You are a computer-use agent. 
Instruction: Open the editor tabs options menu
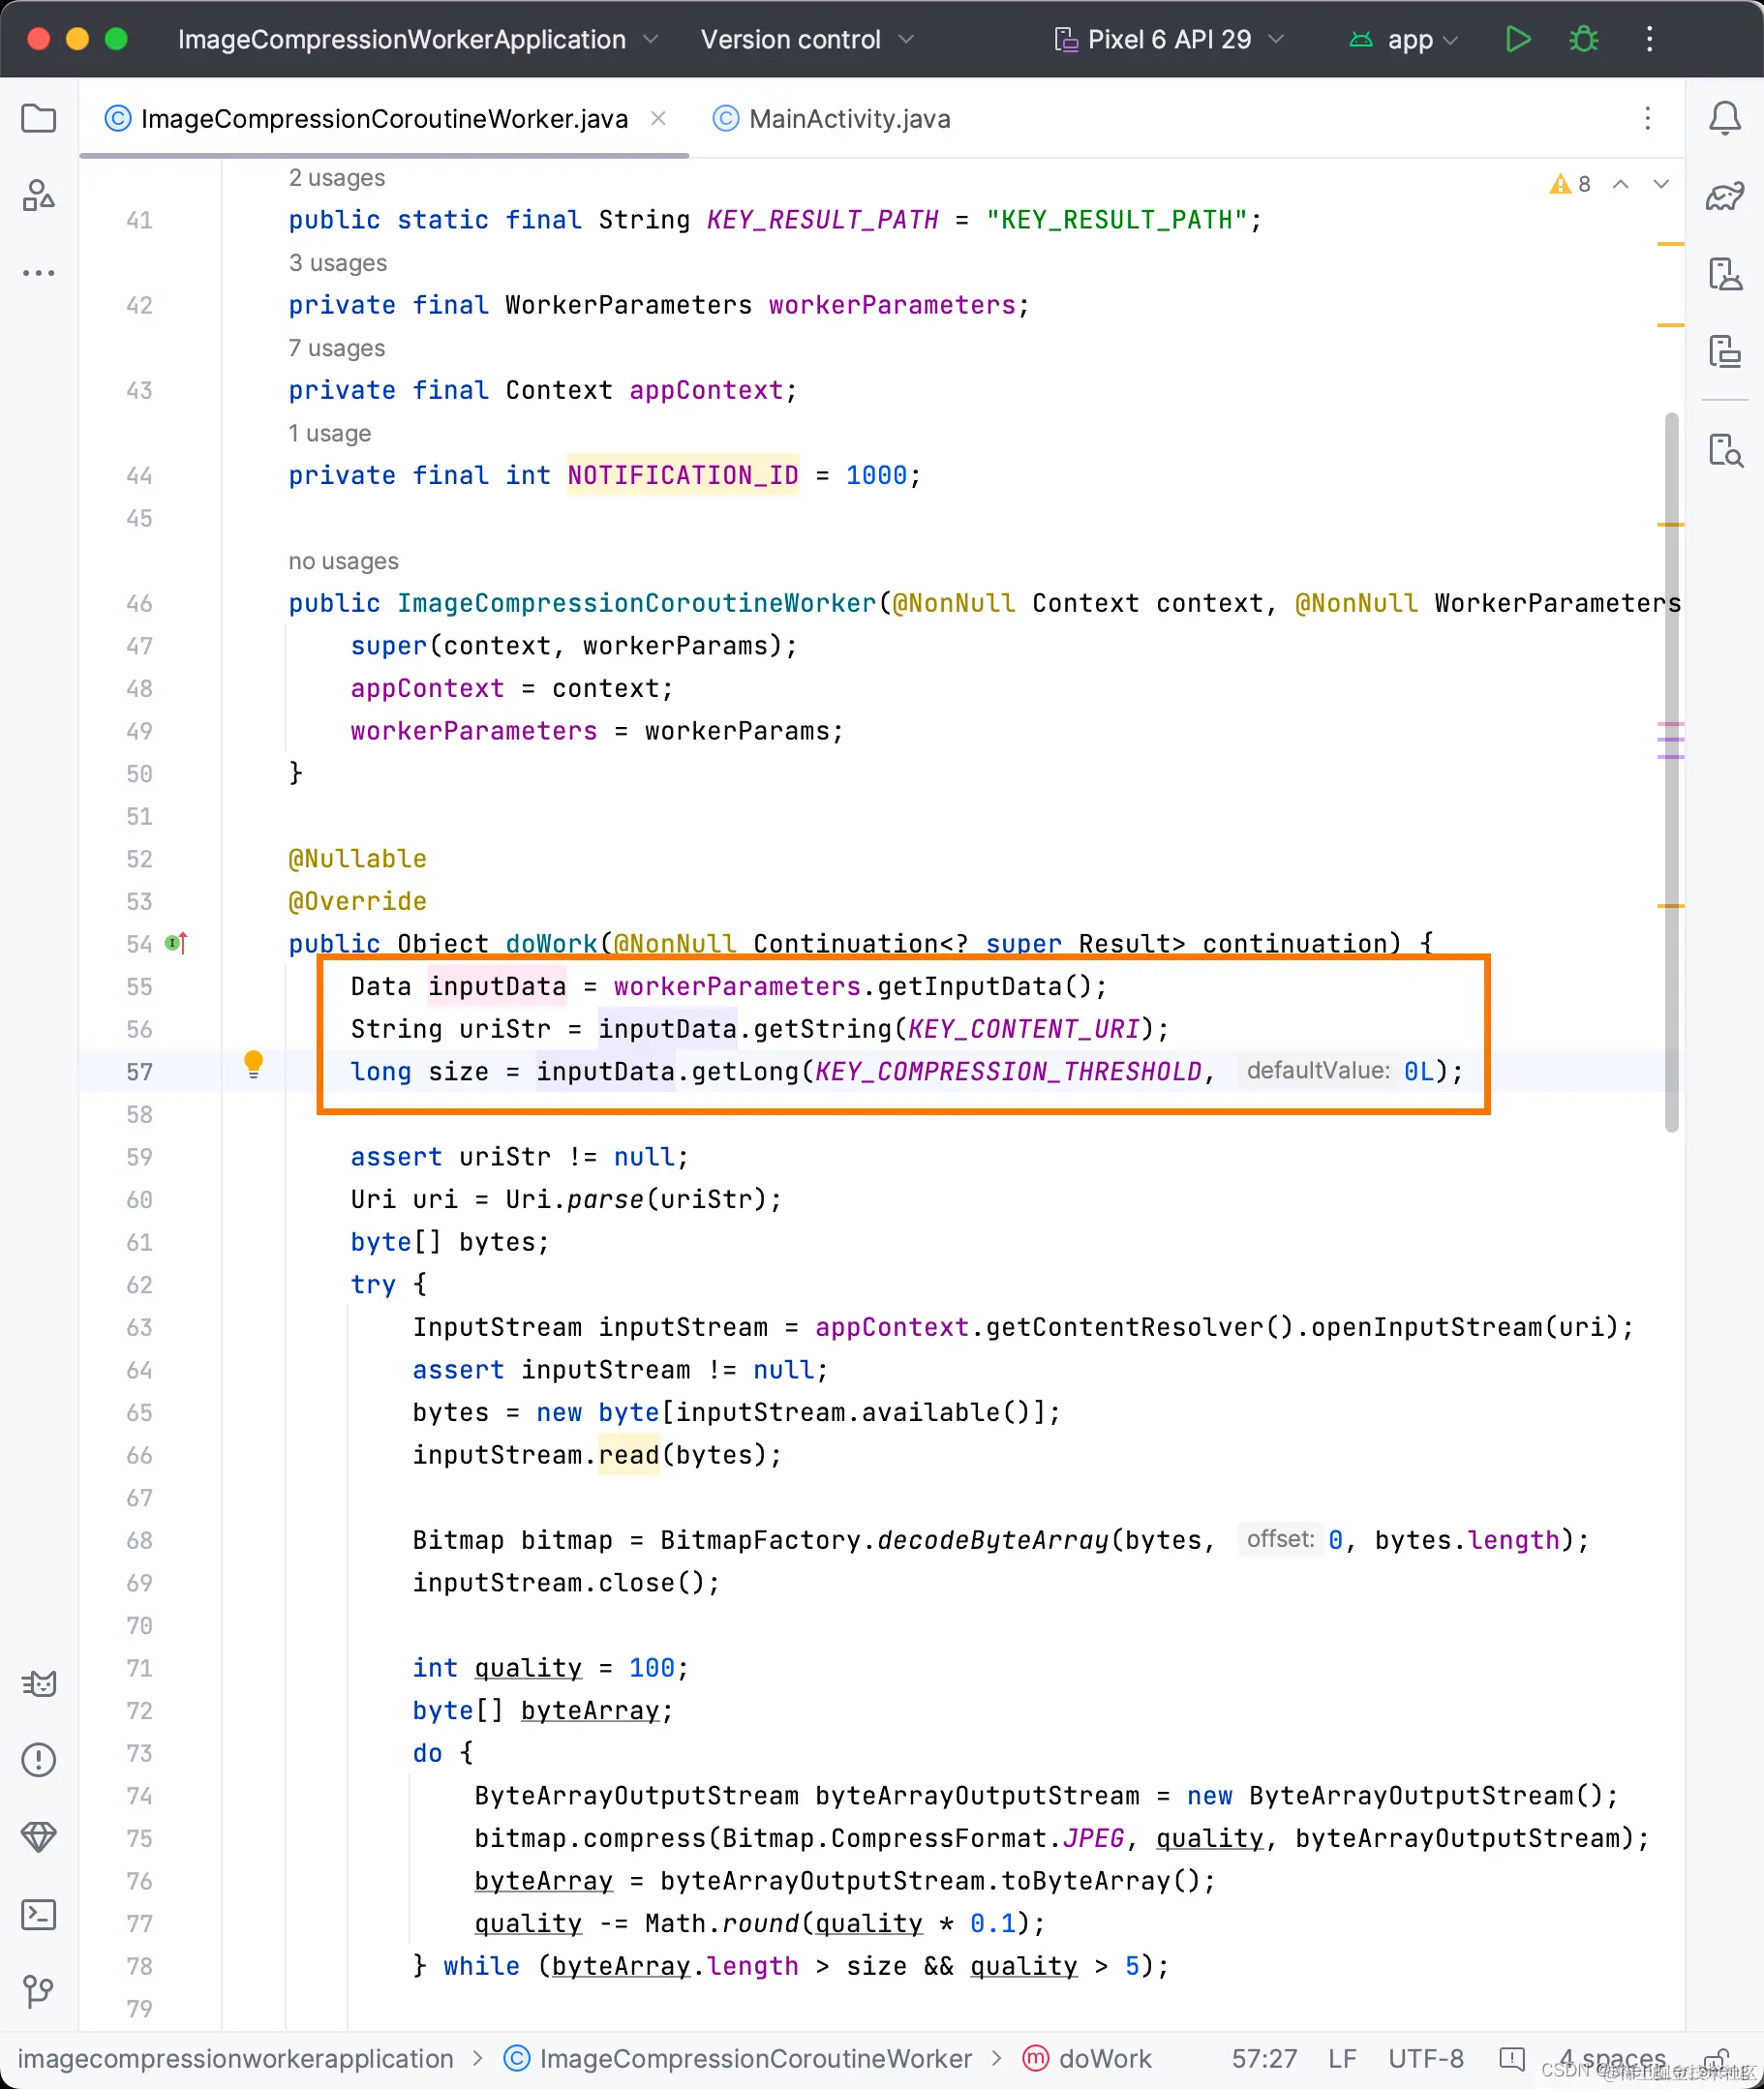click(x=1648, y=119)
